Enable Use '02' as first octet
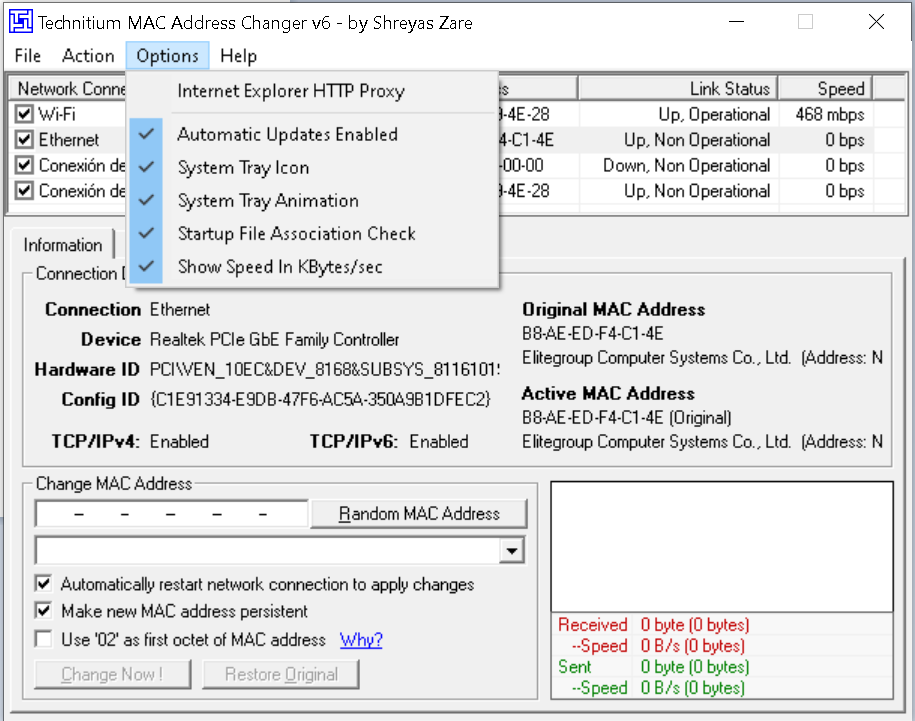This screenshot has width=915, height=721. pyautogui.click(x=43, y=639)
